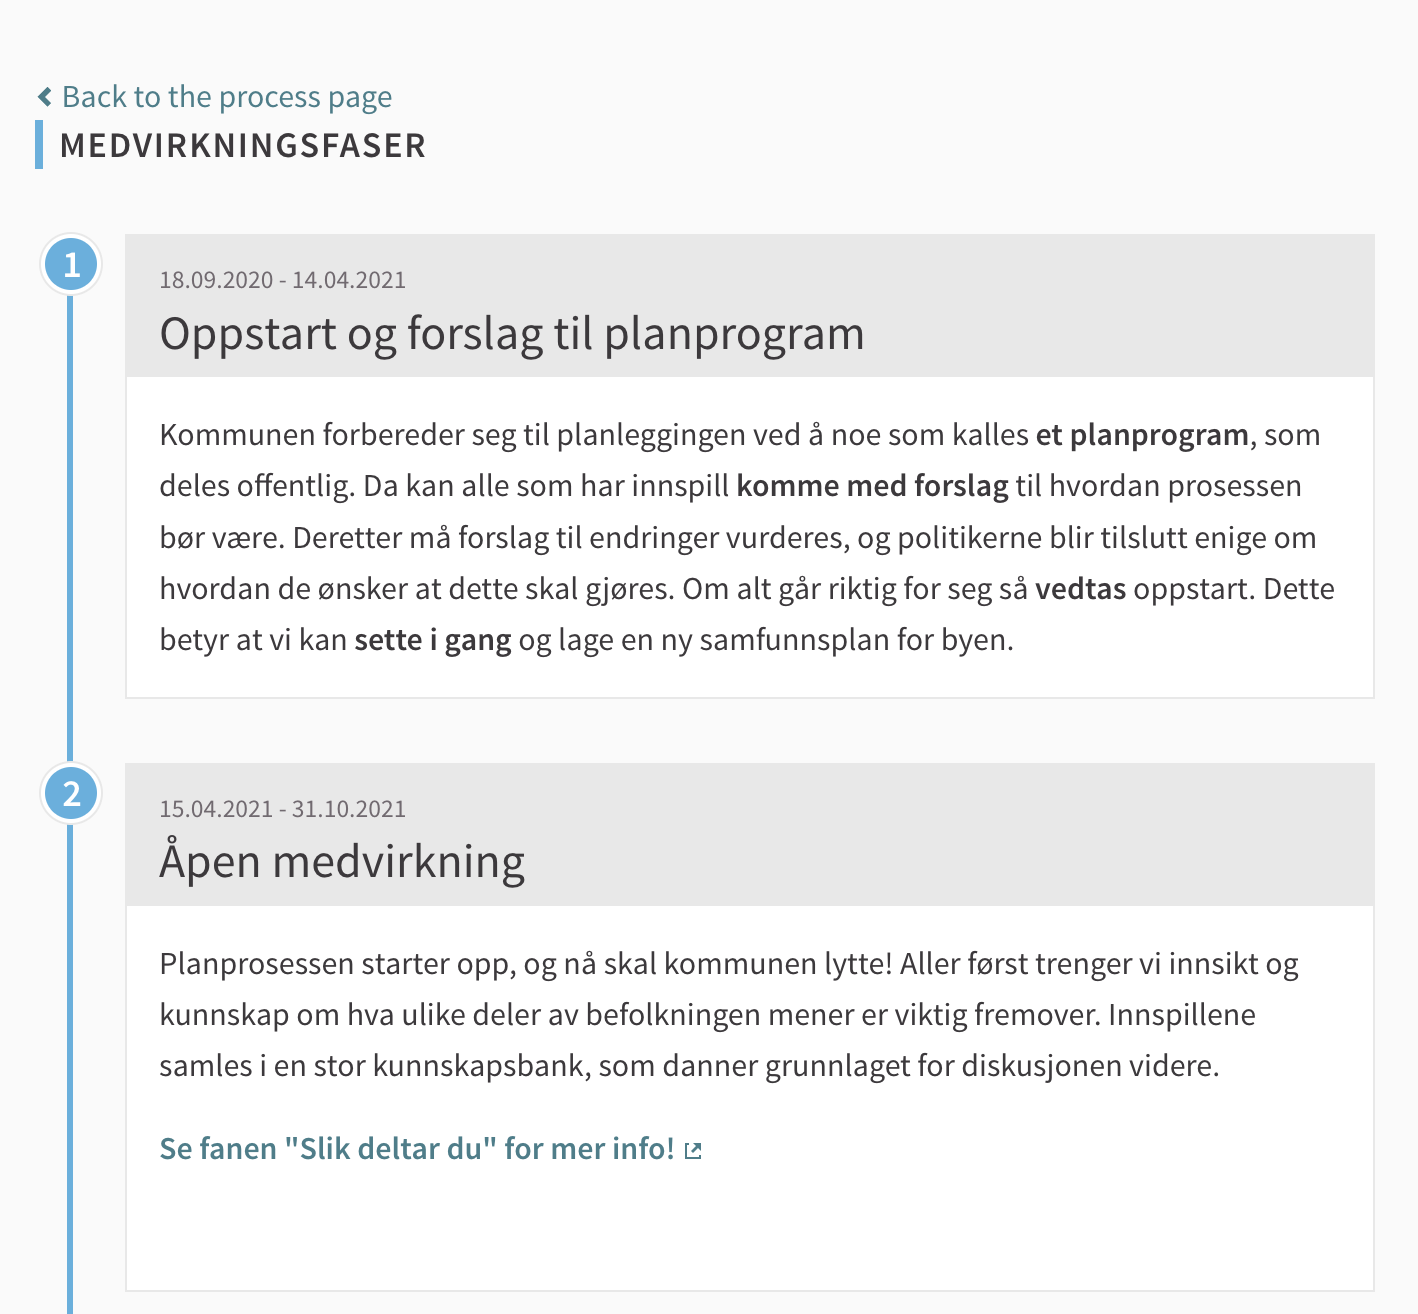The height and width of the screenshot is (1314, 1418).
Task: Click the step 2 timeline marker badge
Action: (x=70, y=794)
